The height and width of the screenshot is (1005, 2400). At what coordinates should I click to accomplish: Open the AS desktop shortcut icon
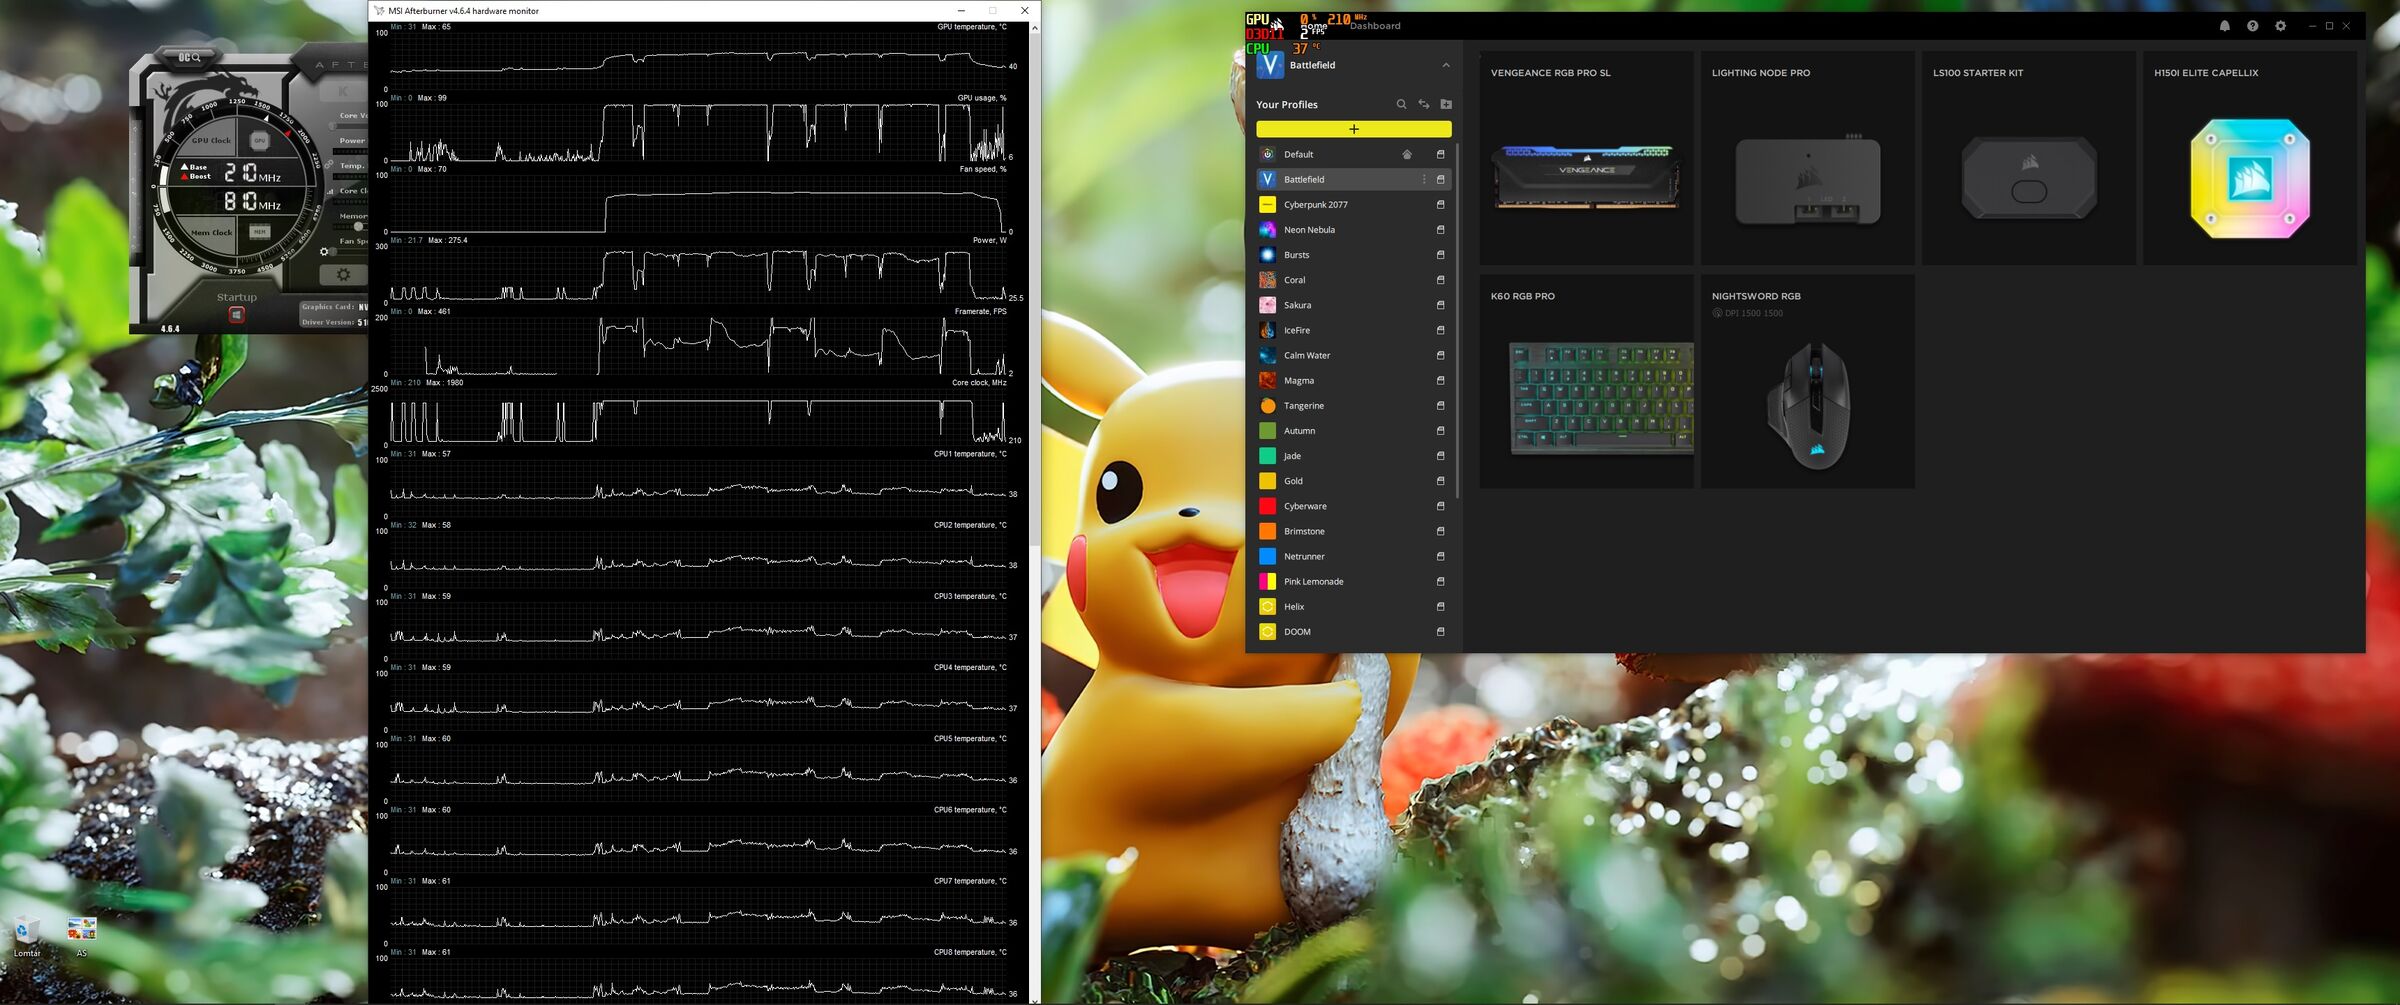tap(82, 936)
